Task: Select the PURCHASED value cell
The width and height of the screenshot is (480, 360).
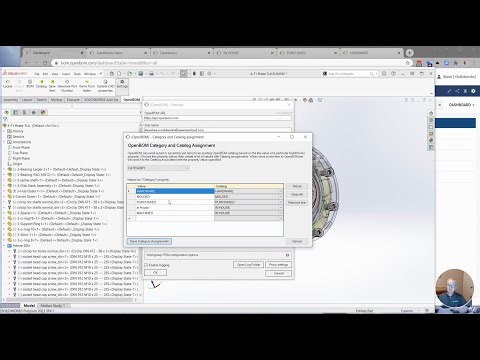Action: (x=175, y=202)
